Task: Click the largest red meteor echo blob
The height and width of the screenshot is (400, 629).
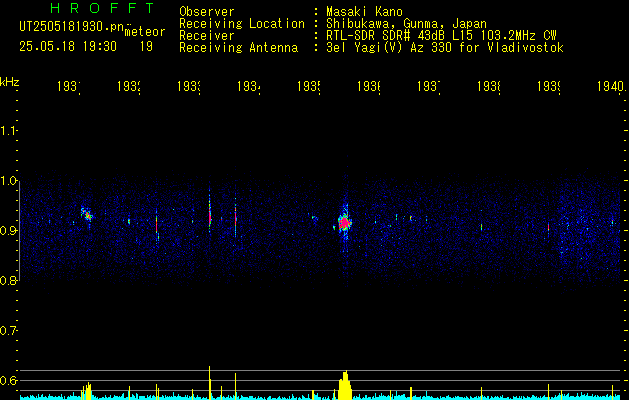Action: [x=344, y=223]
